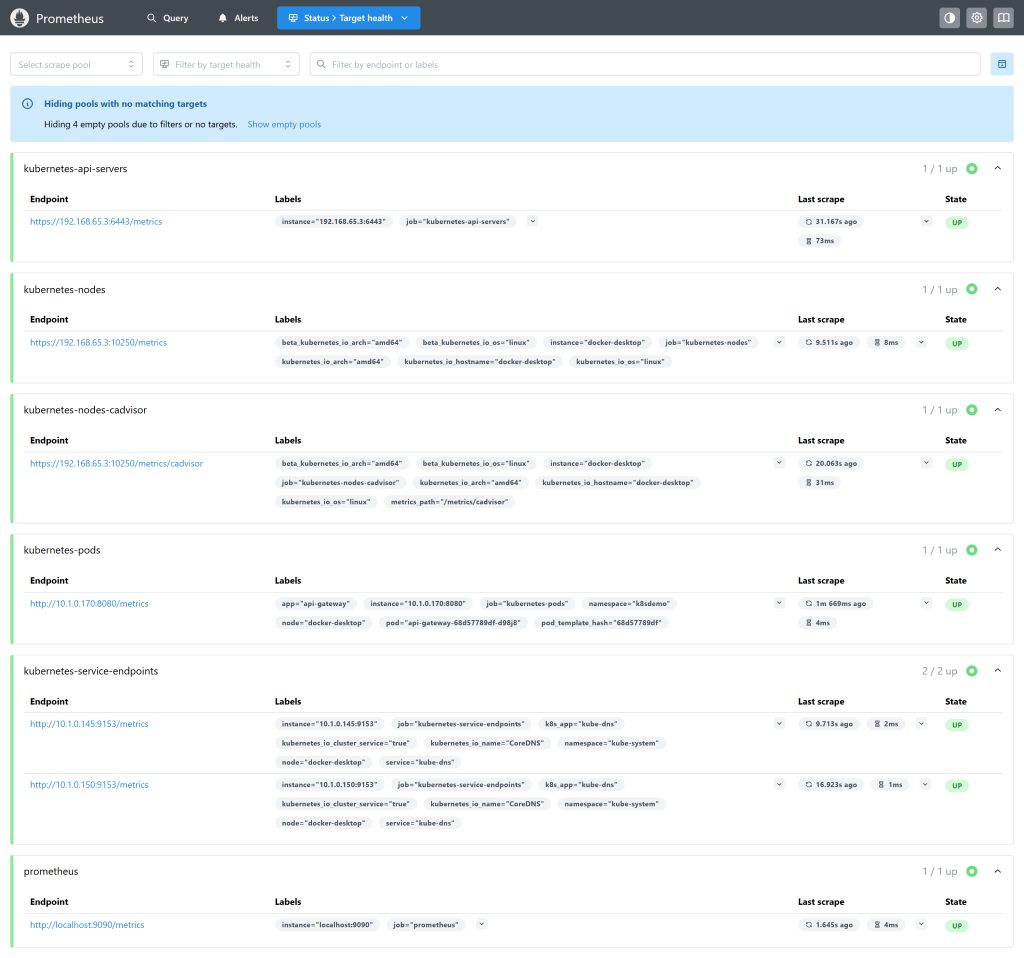Click the 73ms scrape duration badge
This screenshot has height=958, width=1024.
point(820,241)
